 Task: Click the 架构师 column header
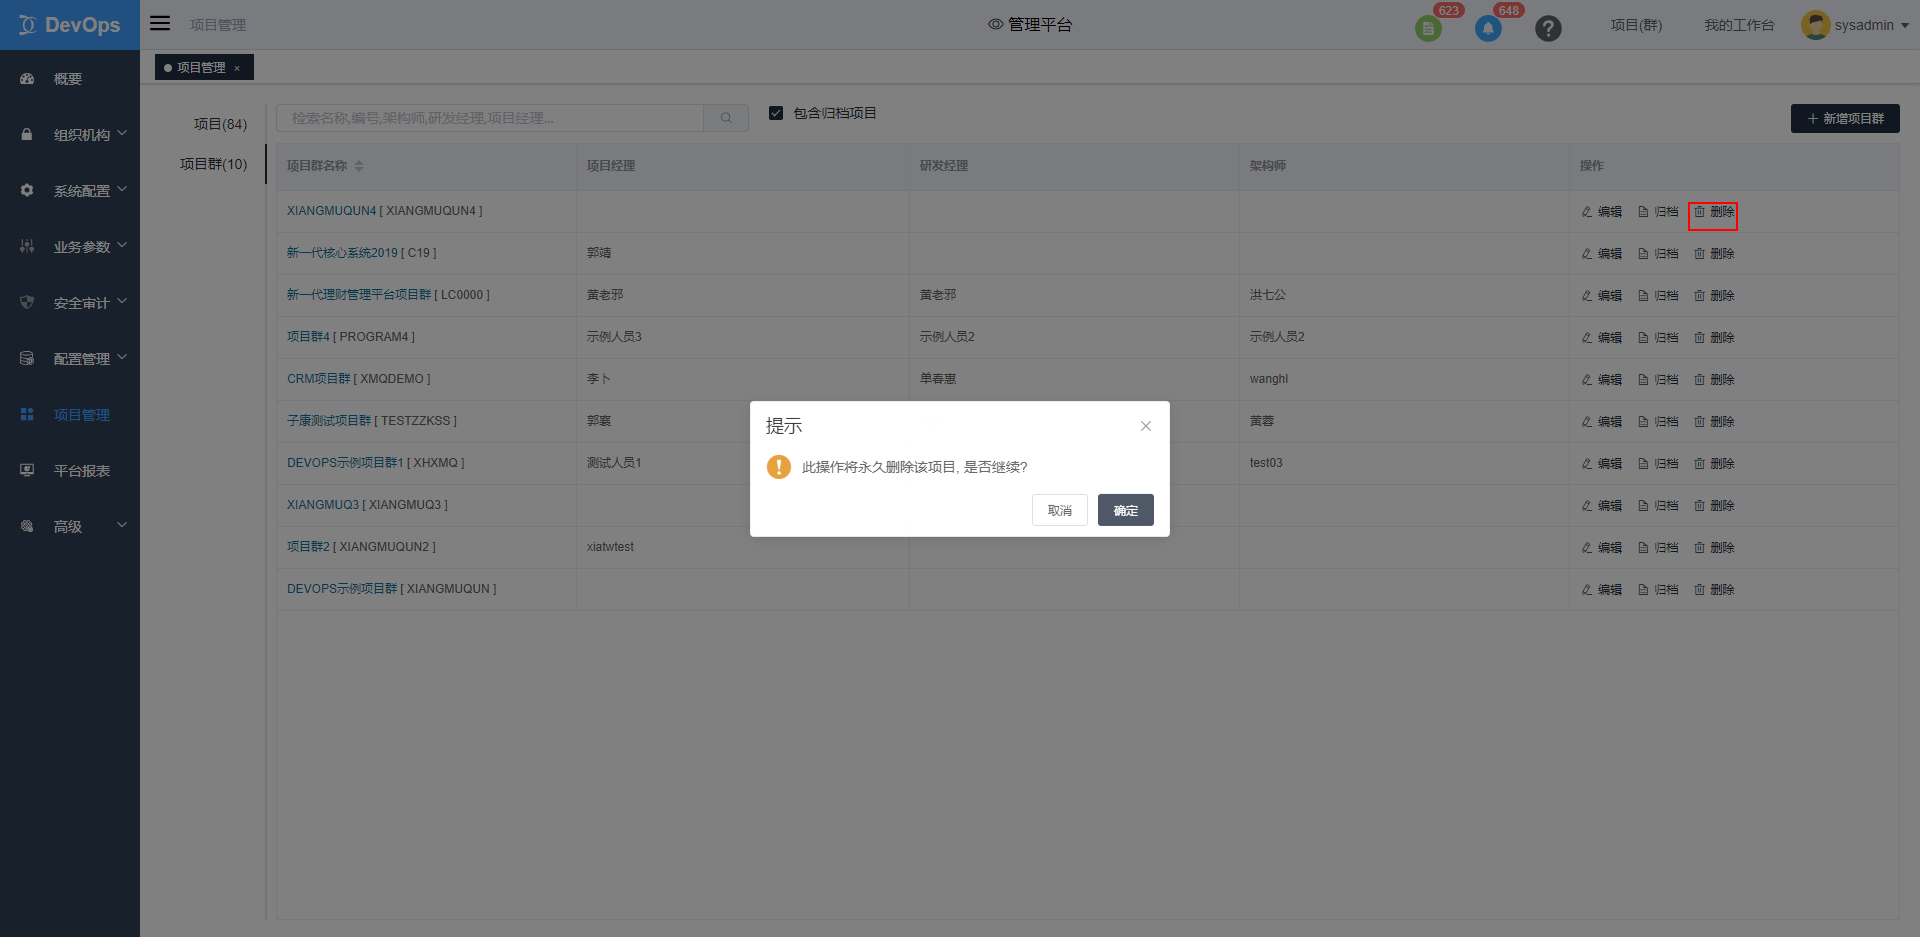pos(1268,166)
